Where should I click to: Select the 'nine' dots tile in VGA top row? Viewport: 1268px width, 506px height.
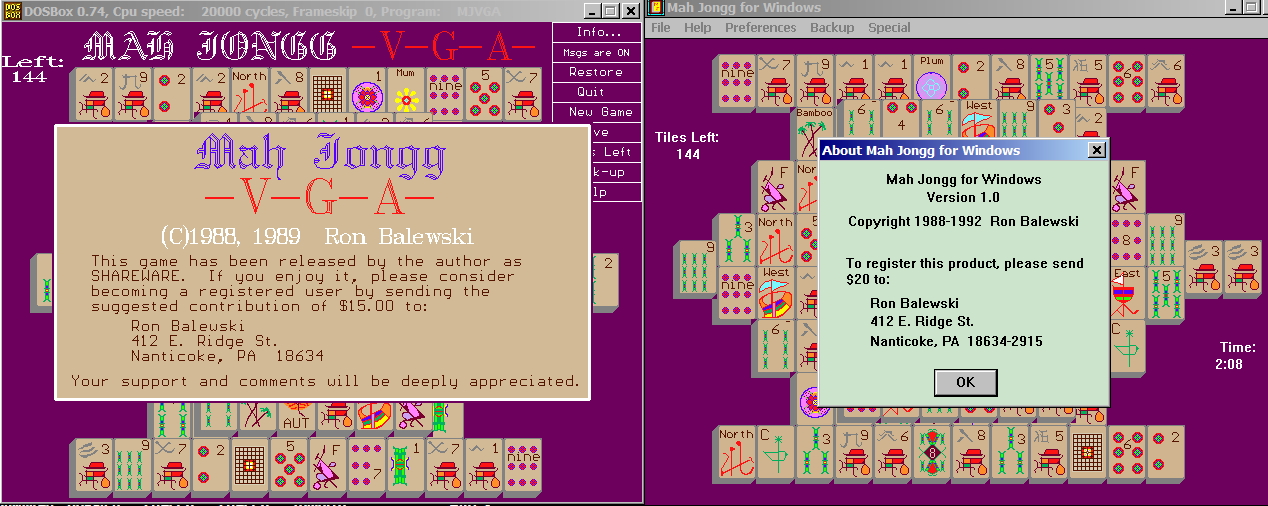click(x=445, y=94)
